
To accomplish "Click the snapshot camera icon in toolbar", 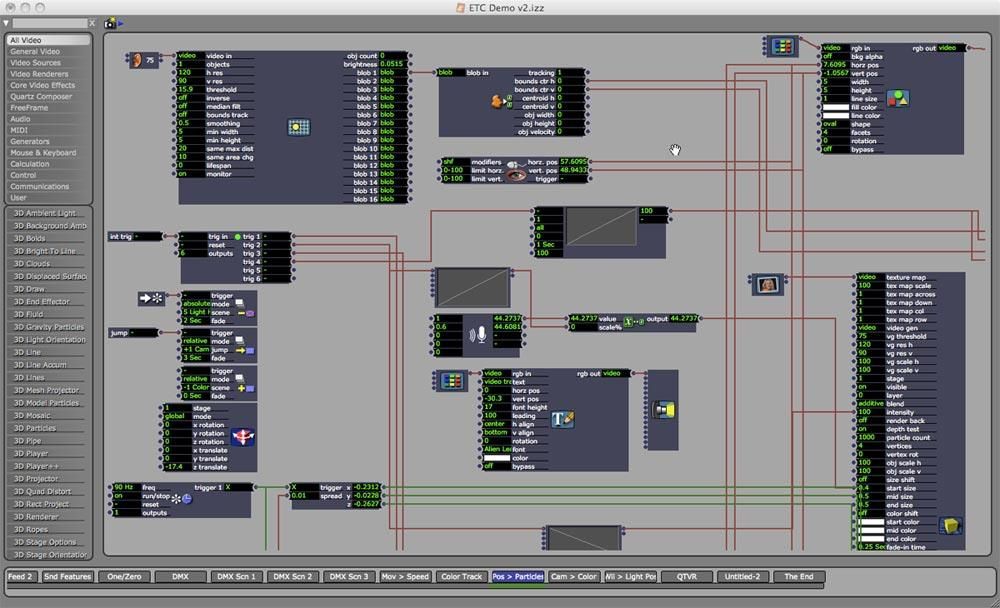I will coord(109,22).
